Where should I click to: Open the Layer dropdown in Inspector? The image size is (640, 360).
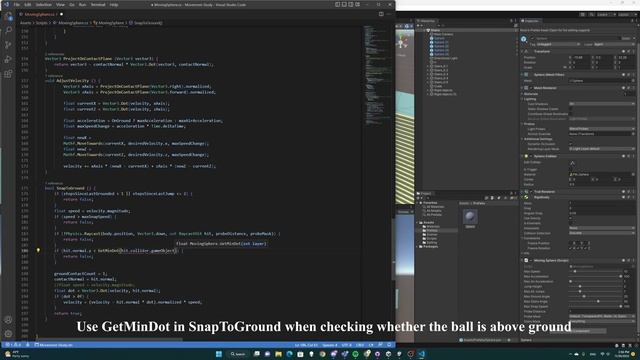pyautogui.click(x=613, y=44)
